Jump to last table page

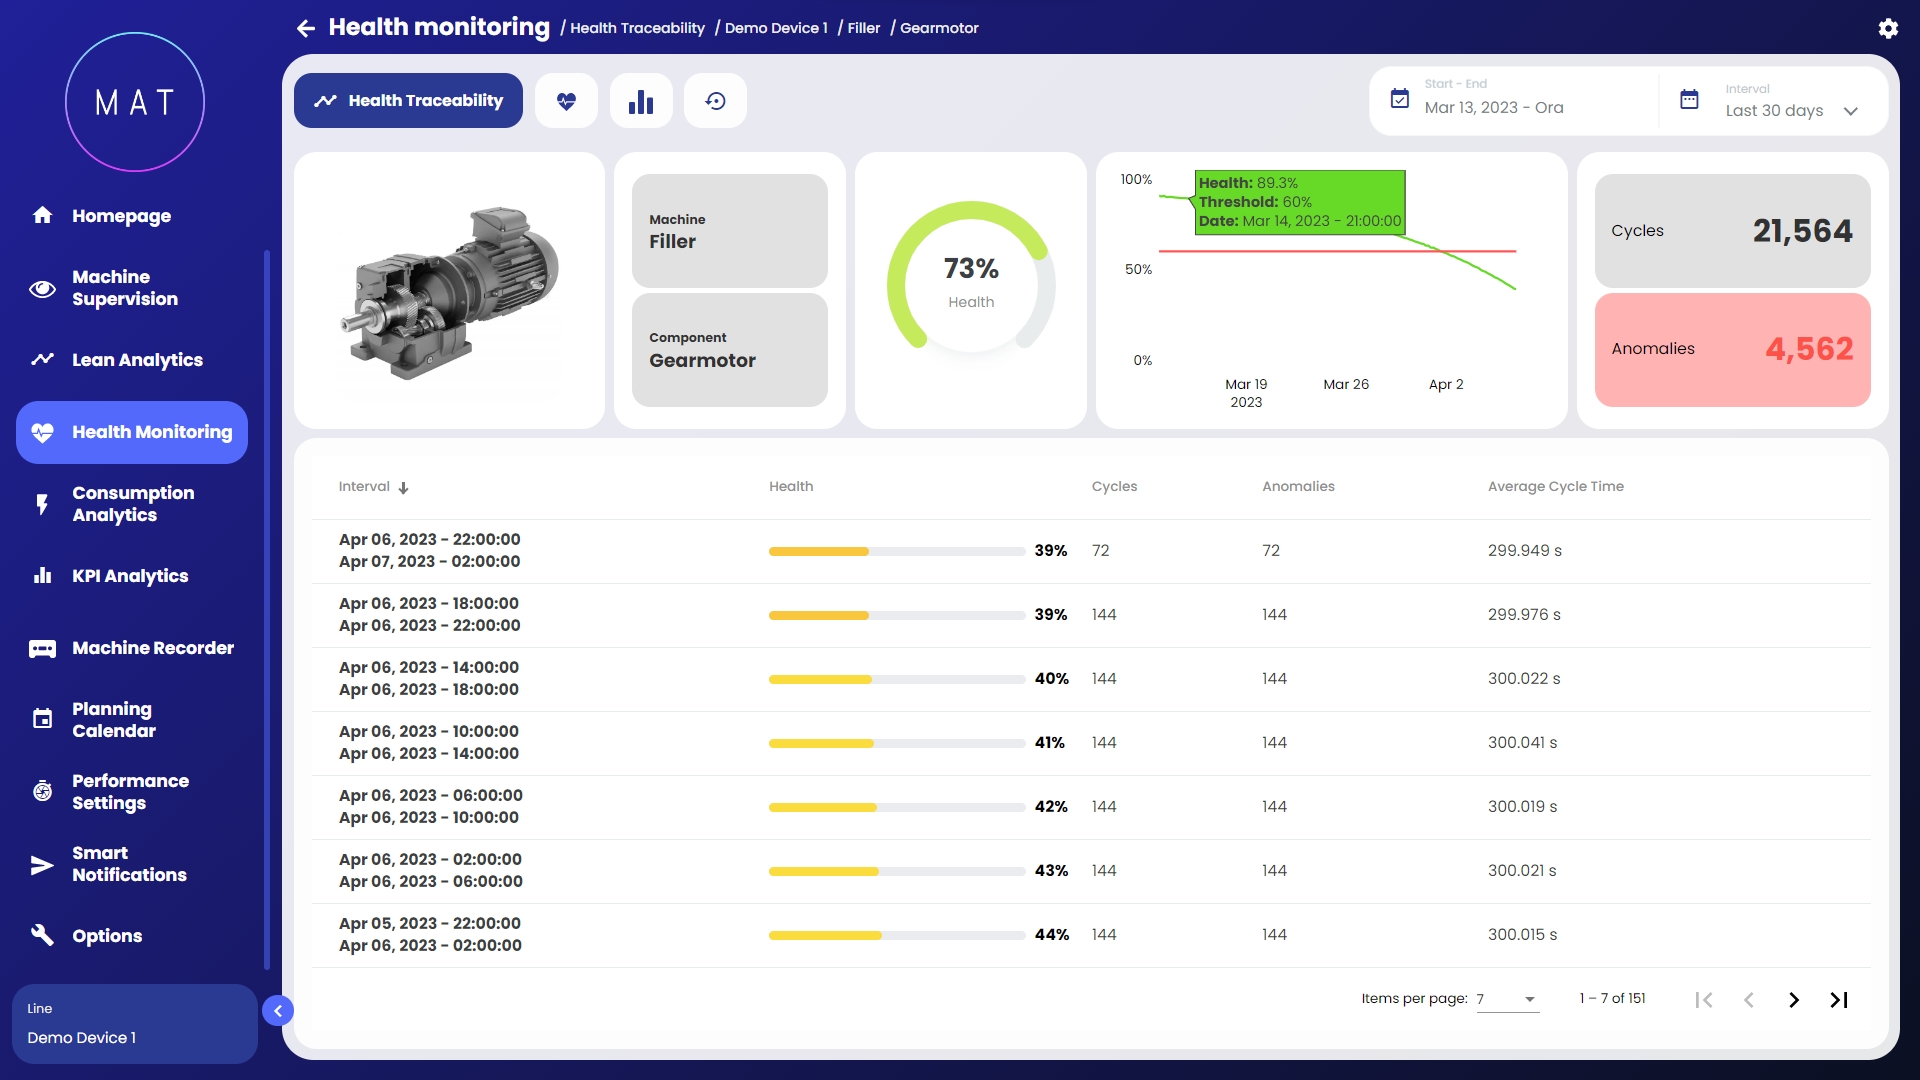click(1839, 999)
